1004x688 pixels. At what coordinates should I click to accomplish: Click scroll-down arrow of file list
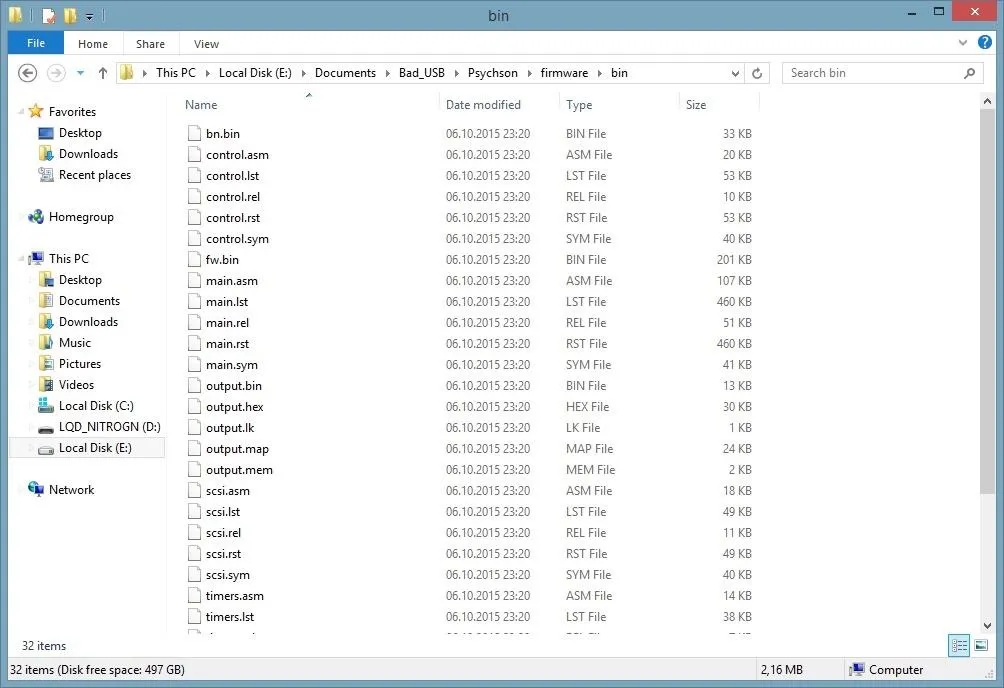(987, 626)
